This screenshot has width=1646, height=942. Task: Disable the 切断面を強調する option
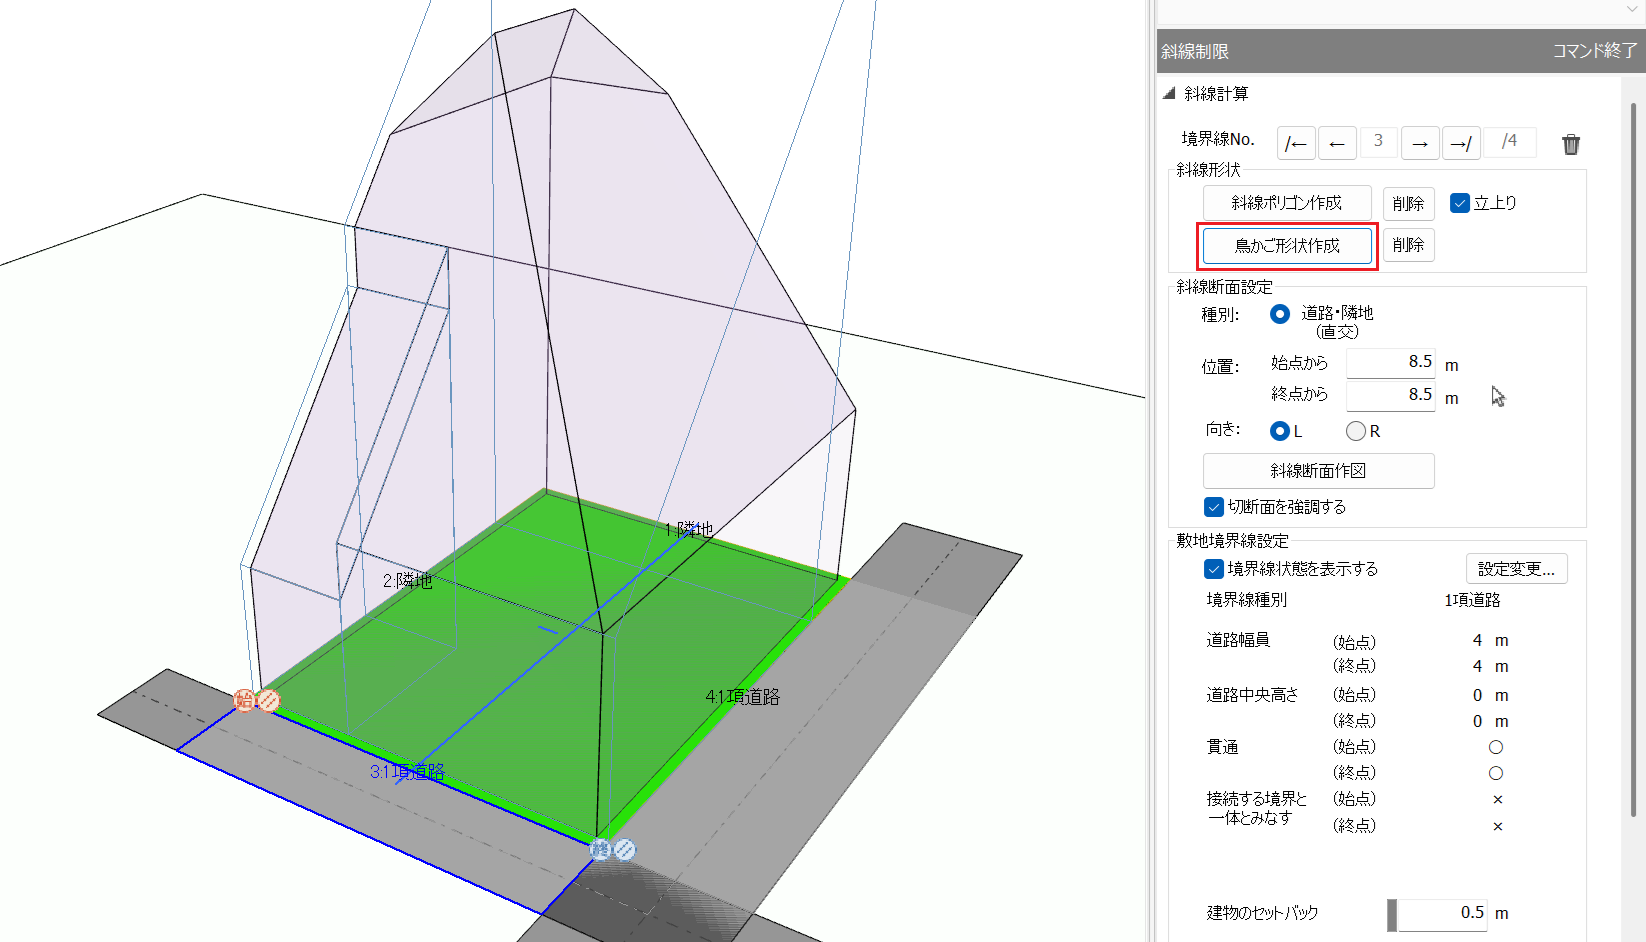[1213, 507]
